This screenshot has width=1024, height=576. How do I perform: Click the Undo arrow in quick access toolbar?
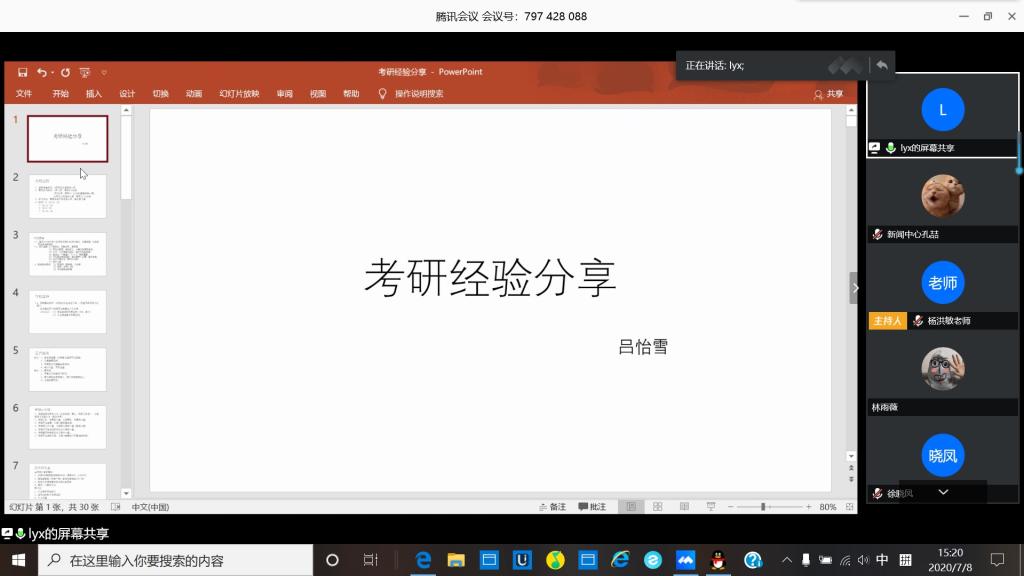[x=41, y=72]
